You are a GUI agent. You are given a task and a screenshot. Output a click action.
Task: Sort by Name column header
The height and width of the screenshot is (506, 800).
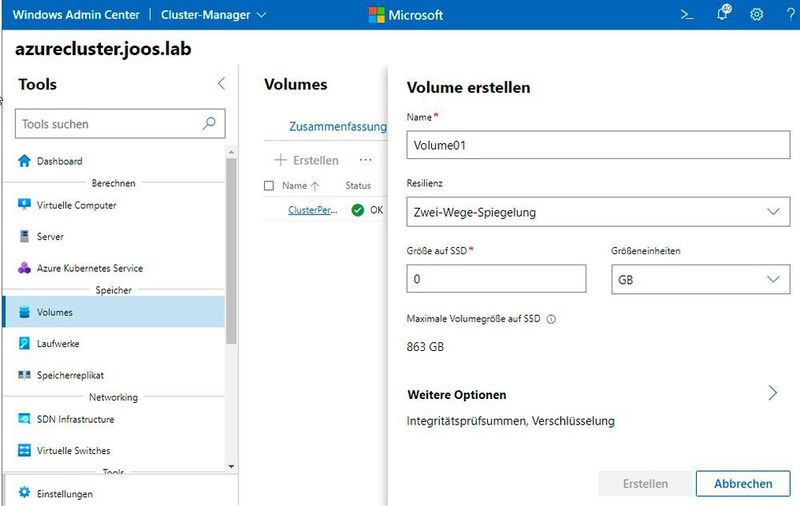coord(300,186)
